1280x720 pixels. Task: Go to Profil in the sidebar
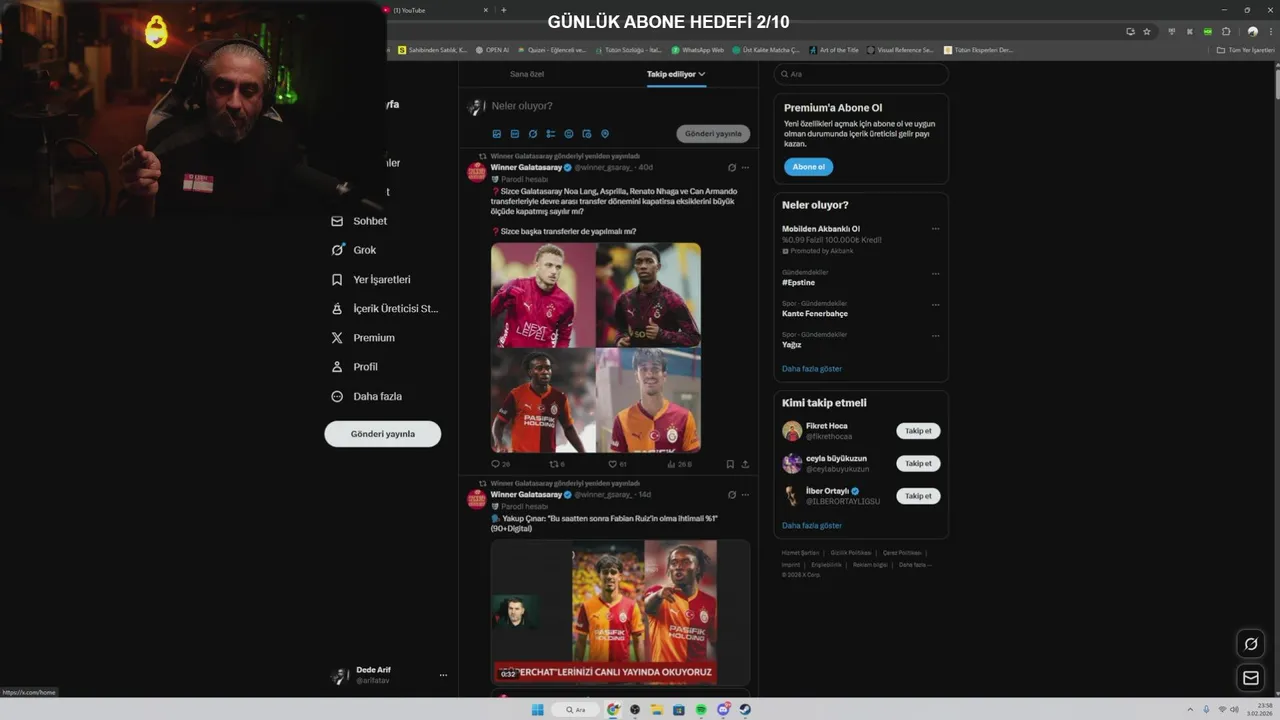pyautogui.click(x=354, y=367)
